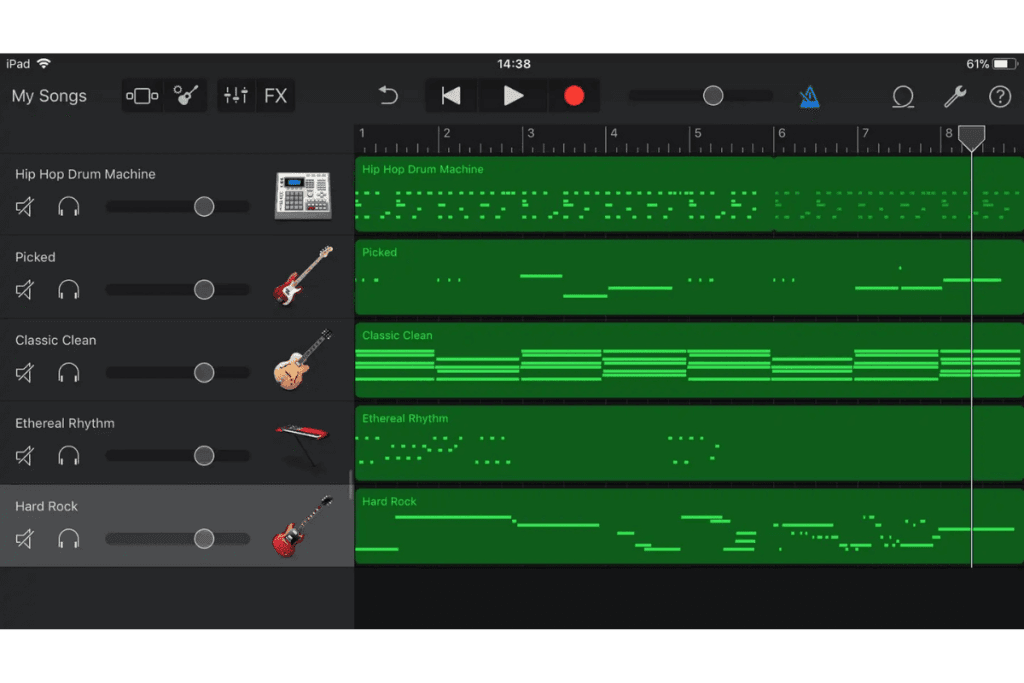Switch to Tracks view icon
The width and height of the screenshot is (1024, 683).
142,96
